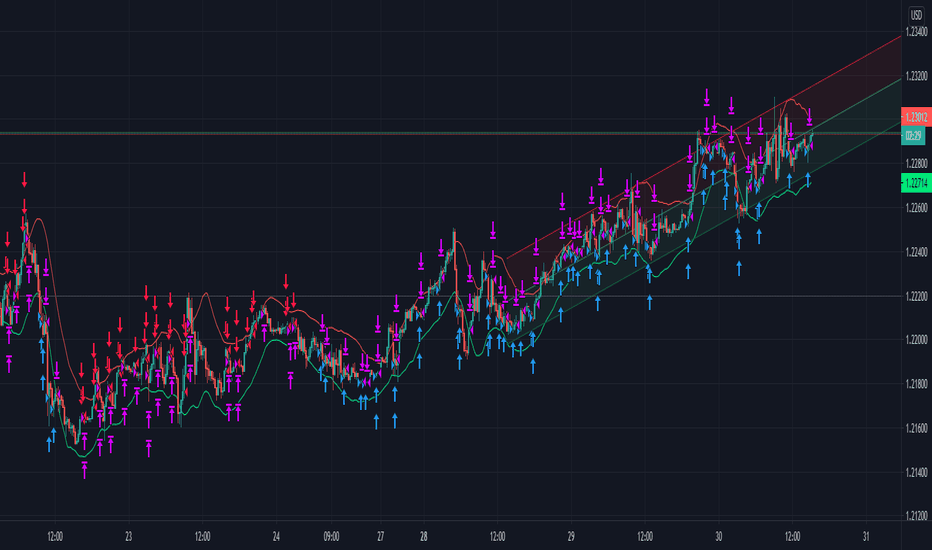Click the 1.21400 price axis value
932x550 pixels.
coord(917,472)
